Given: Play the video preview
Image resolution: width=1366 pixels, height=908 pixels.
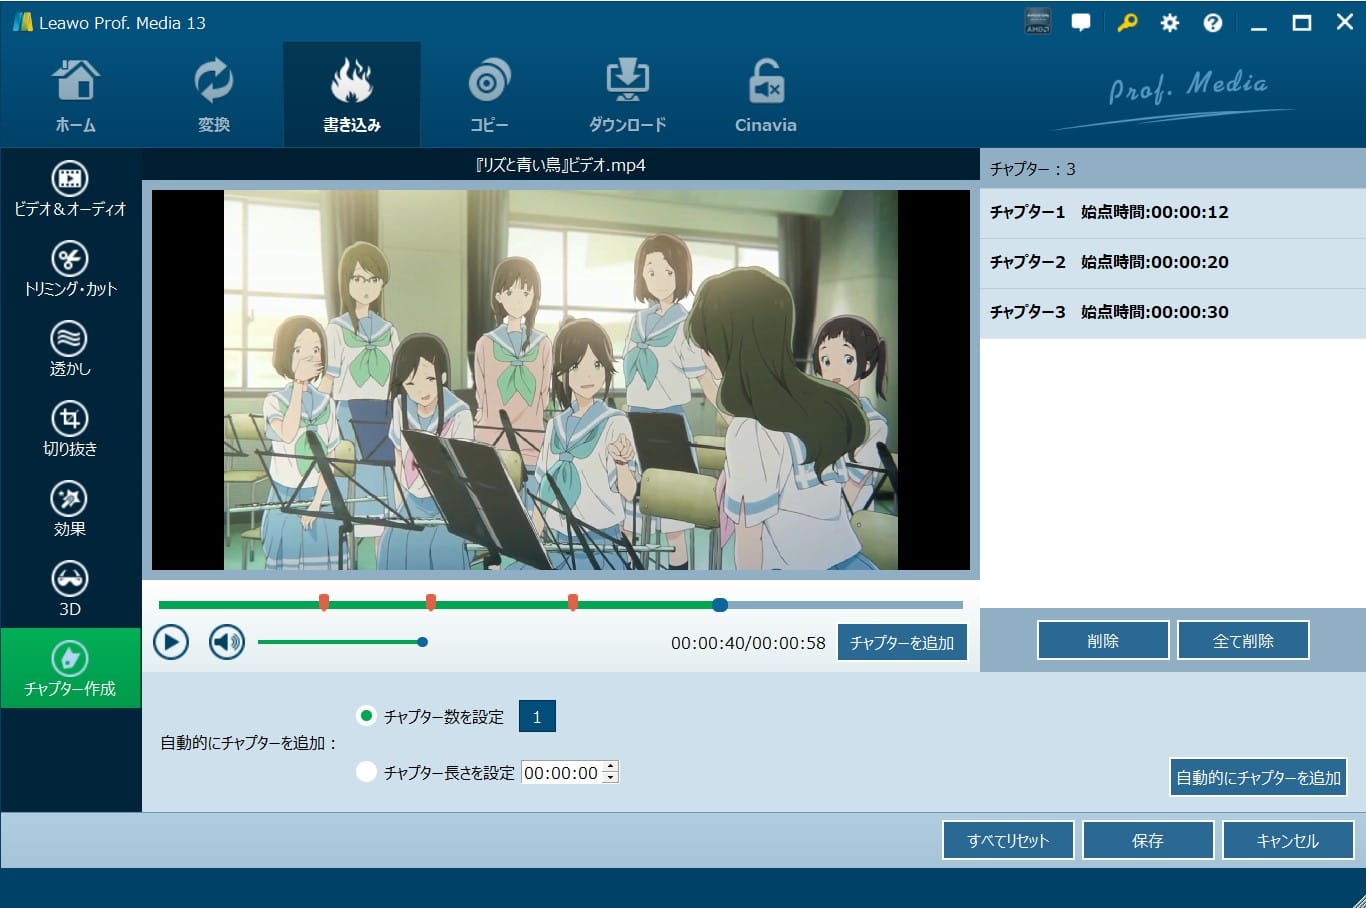Looking at the screenshot, I should [x=171, y=642].
